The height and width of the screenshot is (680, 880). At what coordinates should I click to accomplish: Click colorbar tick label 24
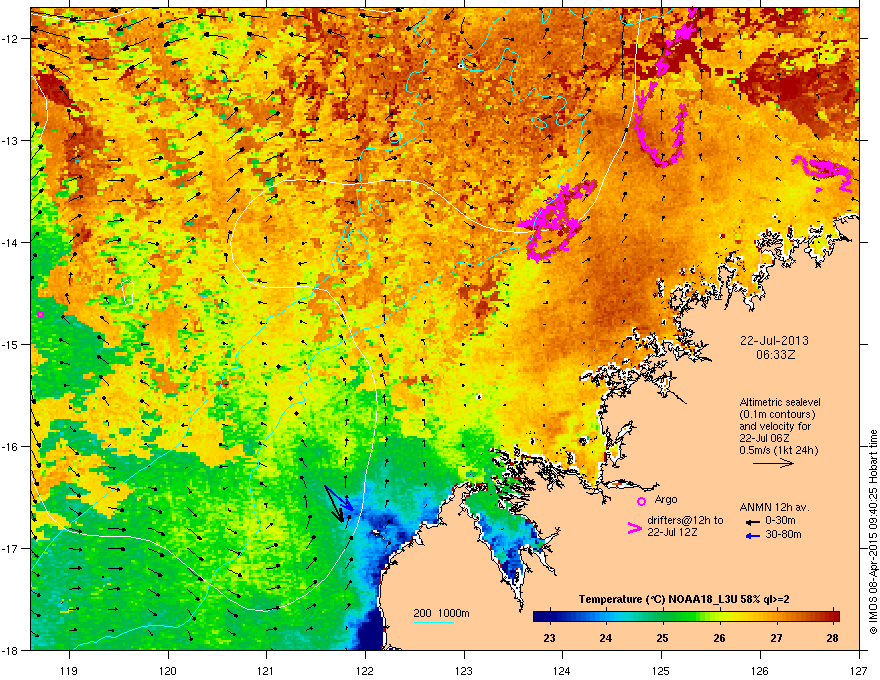pos(606,638)
